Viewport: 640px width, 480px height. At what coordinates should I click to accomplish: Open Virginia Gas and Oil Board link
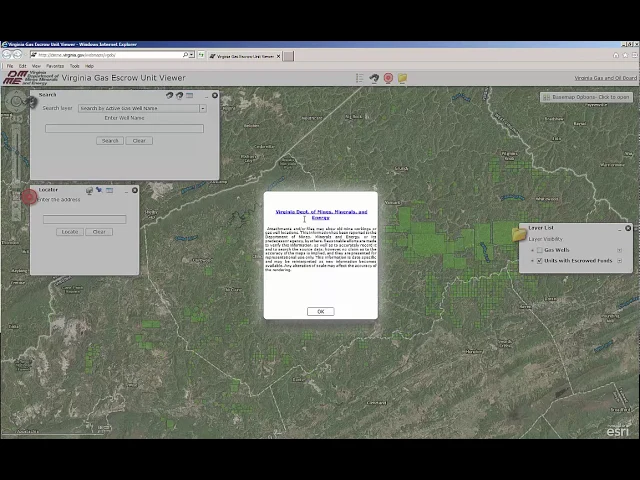tap(605, 78)
